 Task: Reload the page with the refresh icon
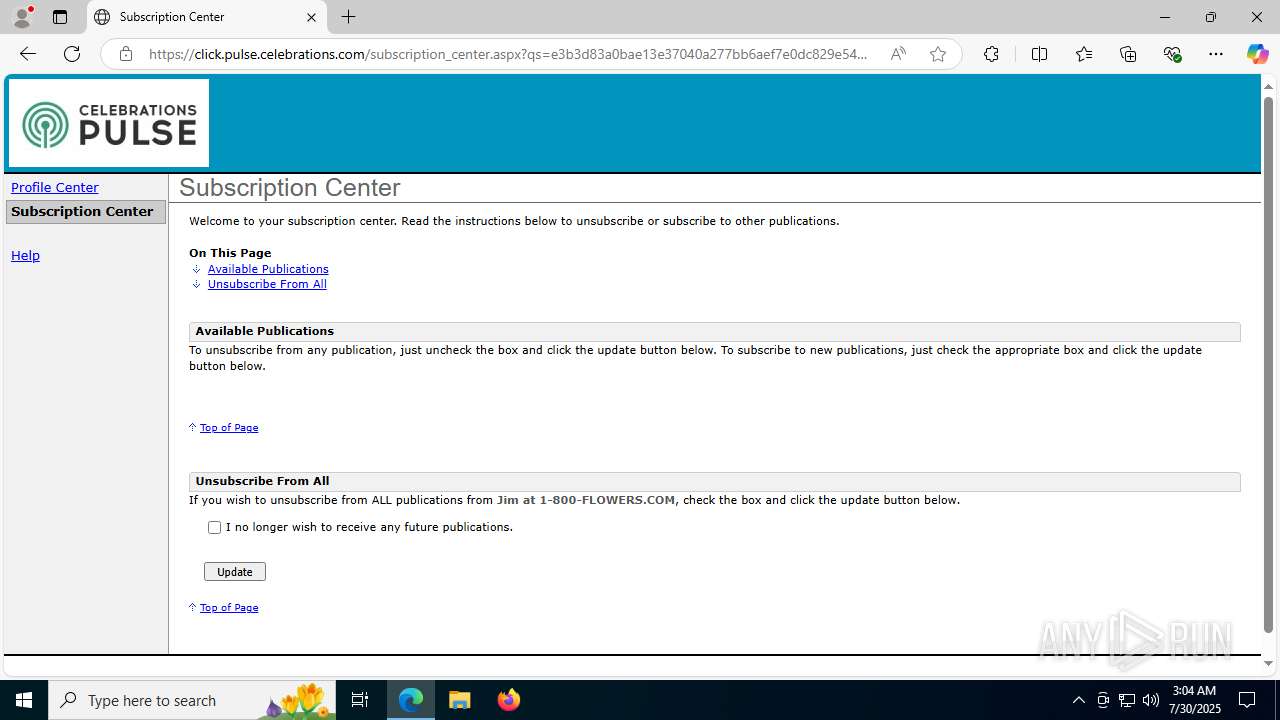72,54
